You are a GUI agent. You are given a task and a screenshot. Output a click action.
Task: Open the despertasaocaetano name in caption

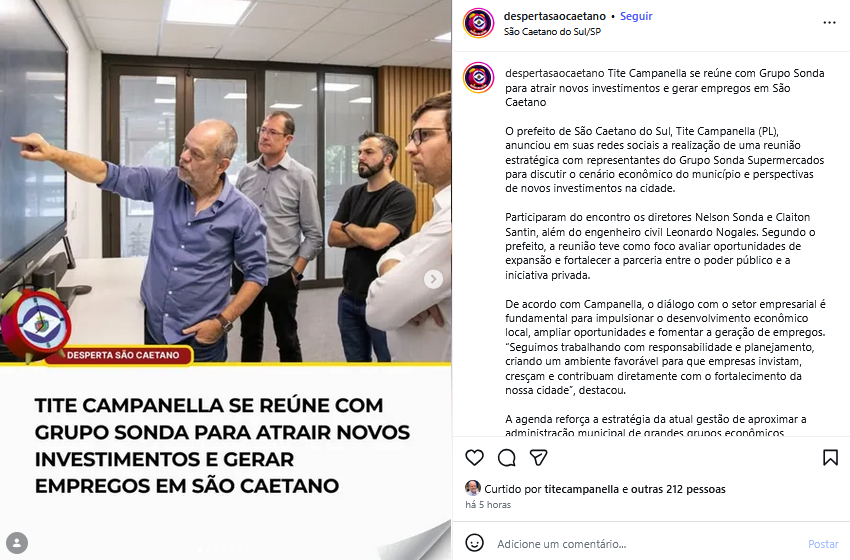coord(555,73)
